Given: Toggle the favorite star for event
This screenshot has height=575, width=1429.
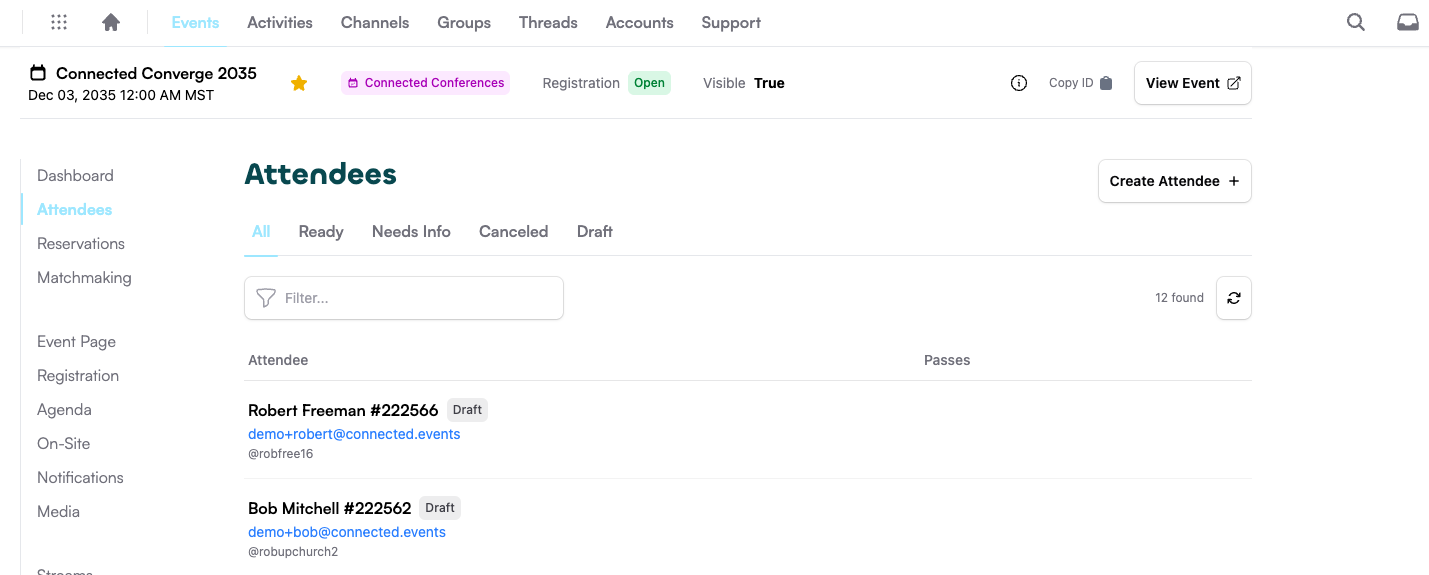Looking at the screenshot, I should (x=298, y=83).
